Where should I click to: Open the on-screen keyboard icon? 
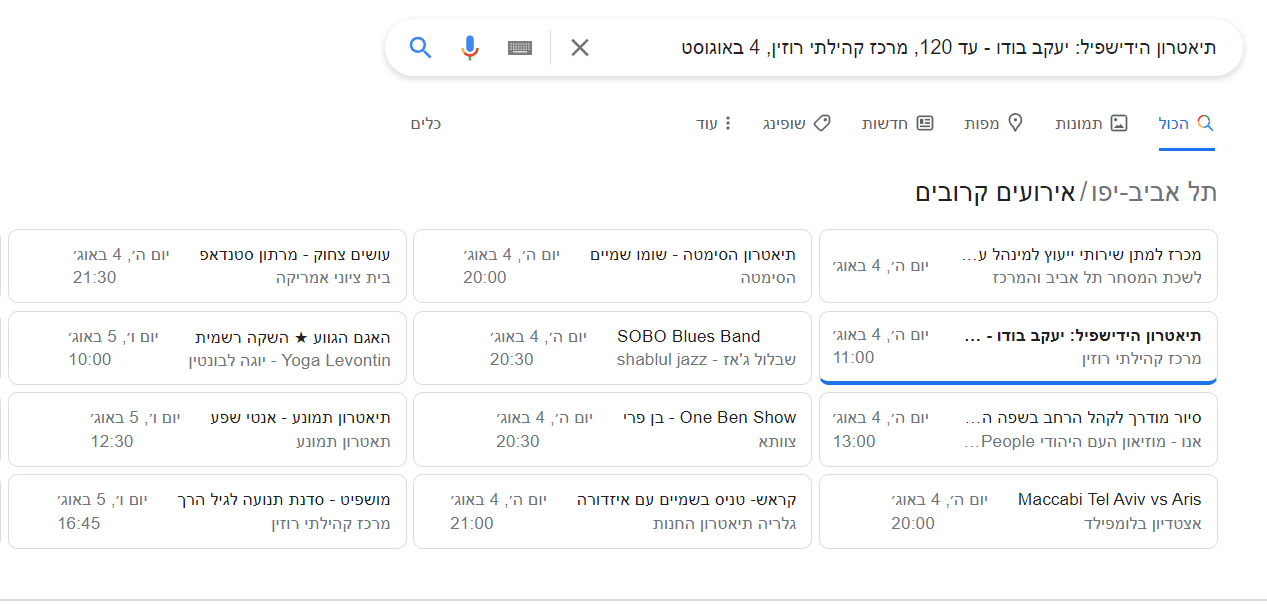520,48
